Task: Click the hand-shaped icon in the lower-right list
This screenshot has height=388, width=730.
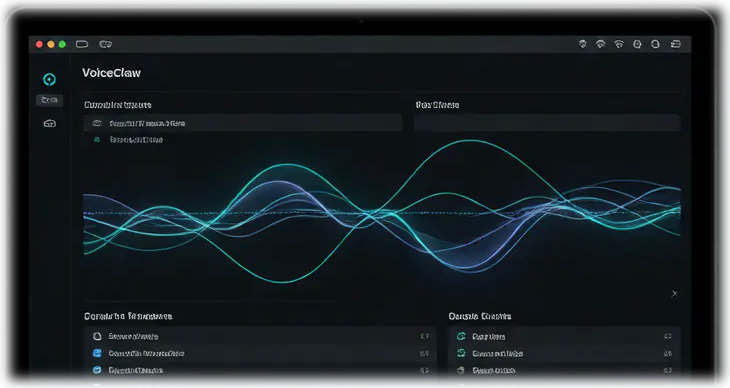Action: (x=461, y=370)
